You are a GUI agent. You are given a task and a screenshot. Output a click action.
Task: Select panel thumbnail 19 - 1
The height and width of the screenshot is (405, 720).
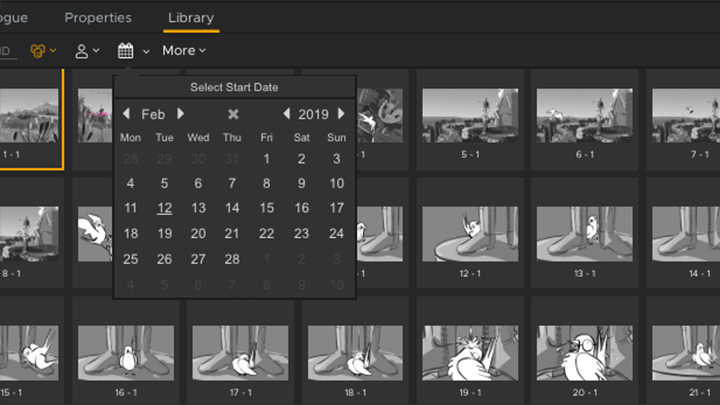tap(469, 353)
